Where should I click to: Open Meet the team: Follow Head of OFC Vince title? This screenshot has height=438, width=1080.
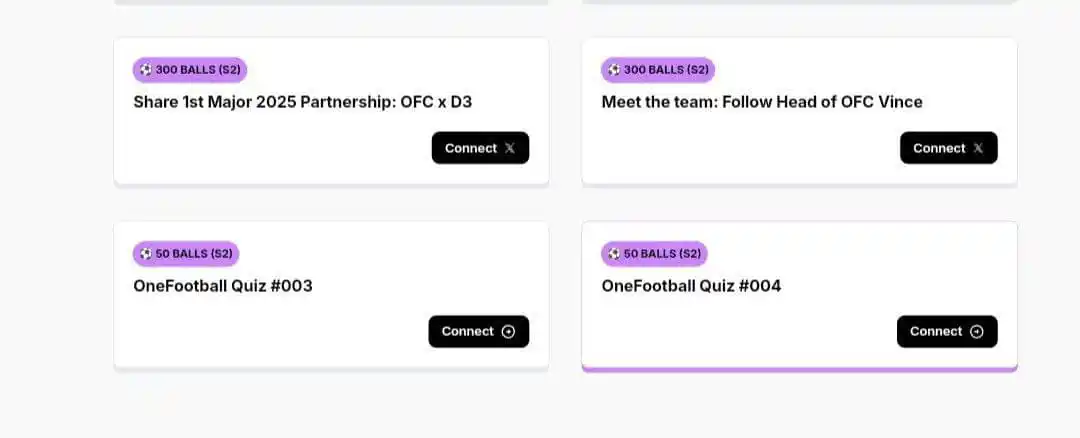[x=762, y=103]
